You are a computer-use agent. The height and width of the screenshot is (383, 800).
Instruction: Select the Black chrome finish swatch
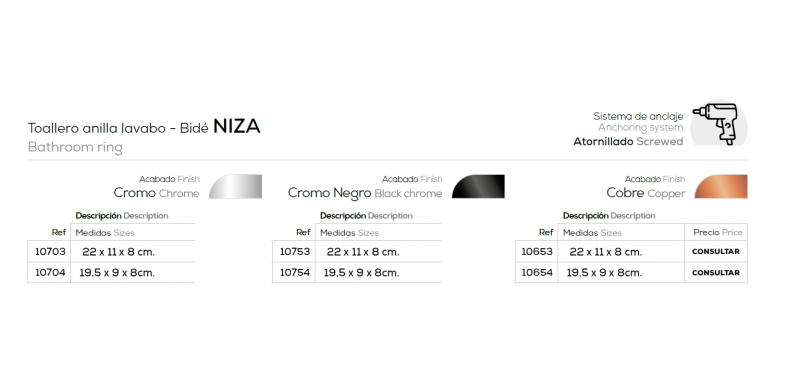tap(478, 187)
